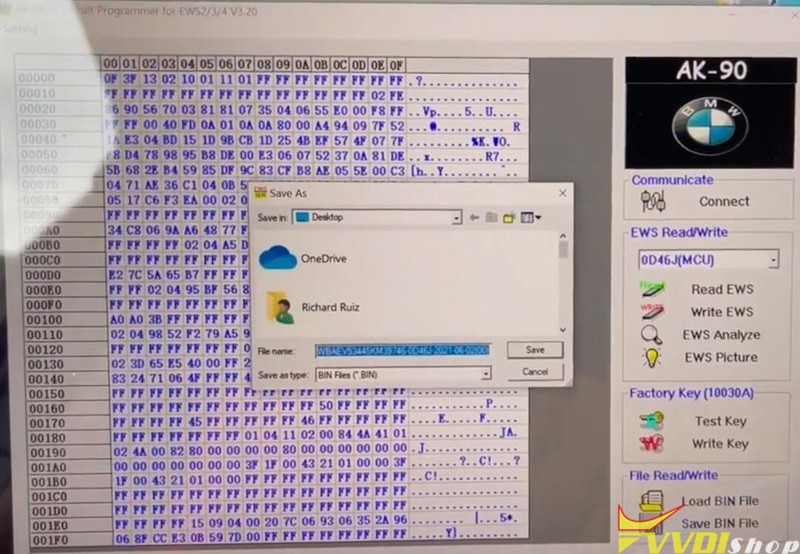800x554 pixels.
Task: Click the BMW logo image
Action: [710, 125]
